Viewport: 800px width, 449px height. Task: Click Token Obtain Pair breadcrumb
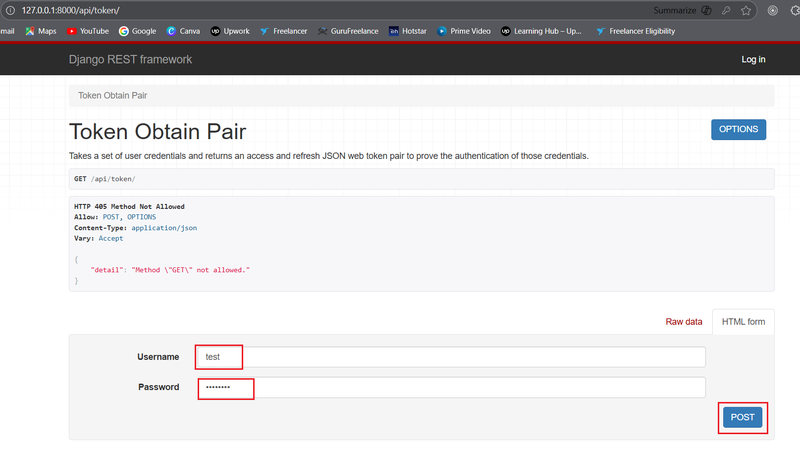(x=112, y=95)
